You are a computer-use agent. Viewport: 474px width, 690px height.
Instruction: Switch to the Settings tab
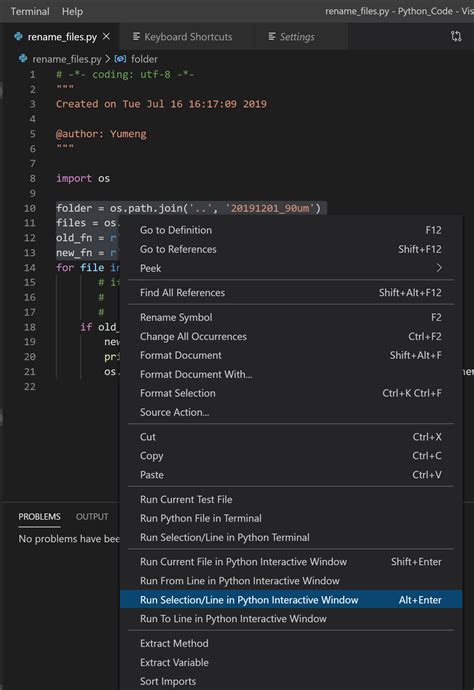click(x=297, y=37)
